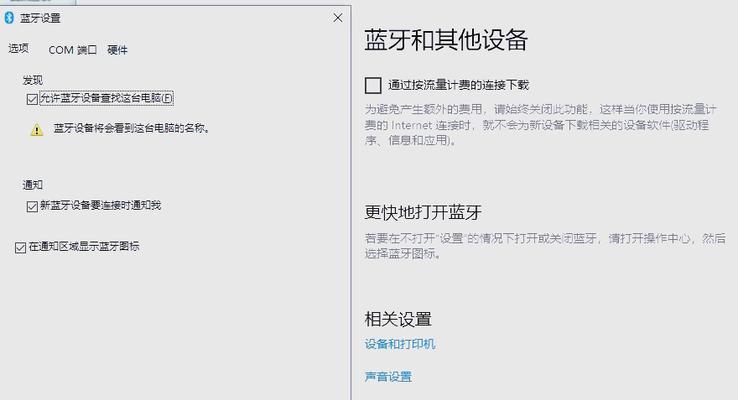Open the 设备和打印机 link

point(400,344)
